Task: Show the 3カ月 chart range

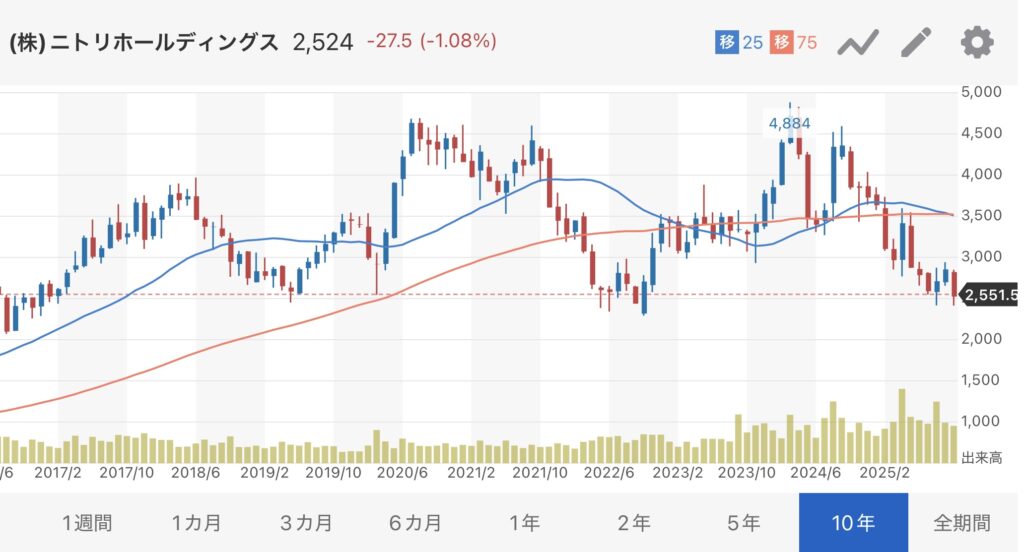Action: pos(306,522)
